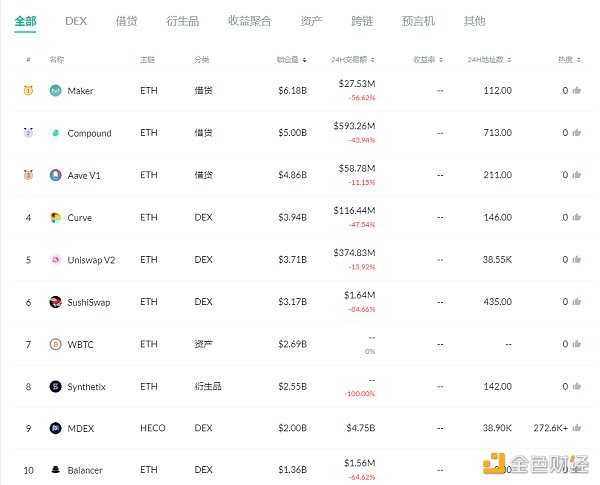Toggle the thumbs-up like for MDEX
600x485 pixels.
577,428
